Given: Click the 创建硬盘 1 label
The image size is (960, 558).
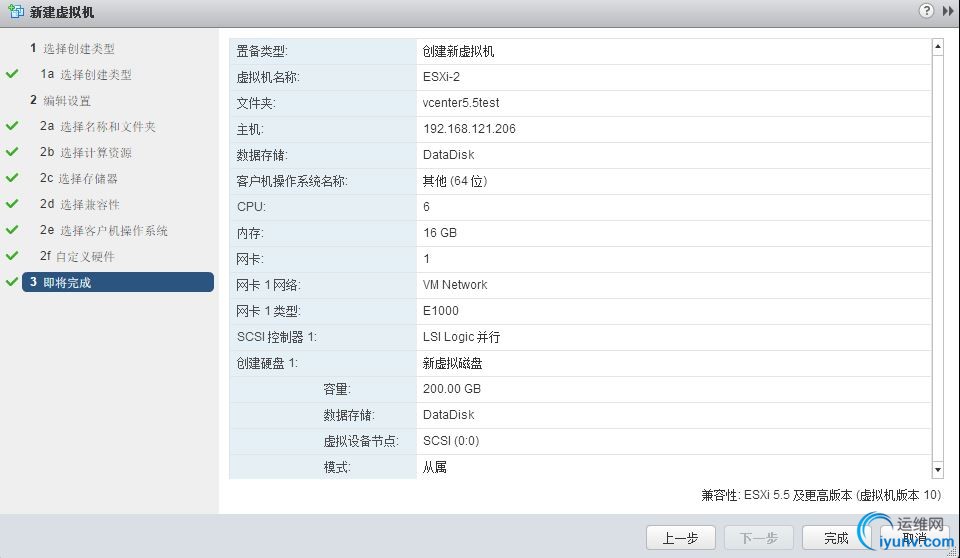Looking at the screenshot, I should point(267,363).
